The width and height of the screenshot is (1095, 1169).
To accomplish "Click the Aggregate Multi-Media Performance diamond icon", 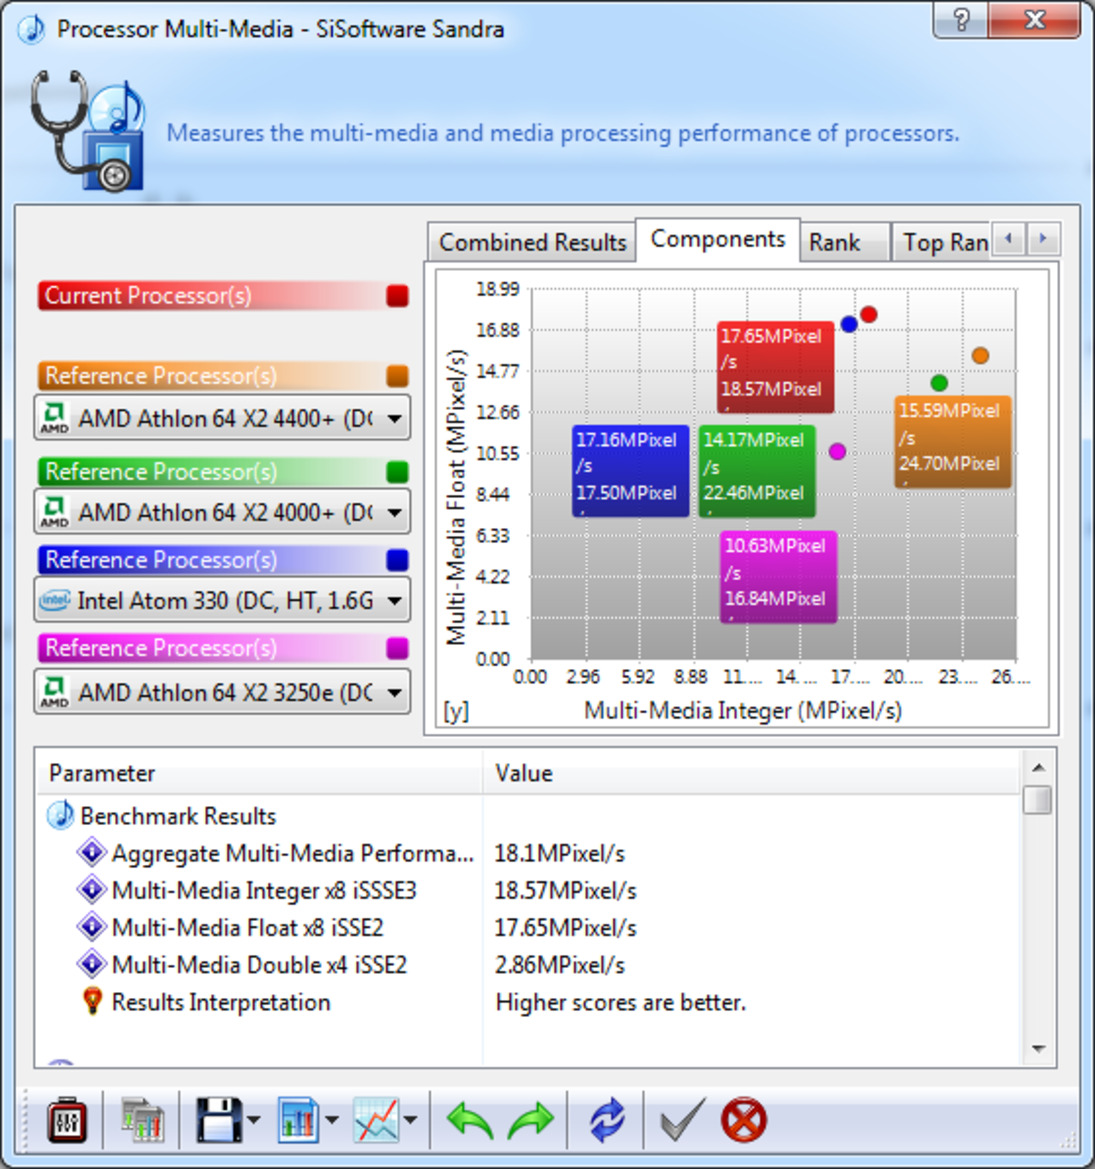I will pyautogui.click(x=92, y=852).
